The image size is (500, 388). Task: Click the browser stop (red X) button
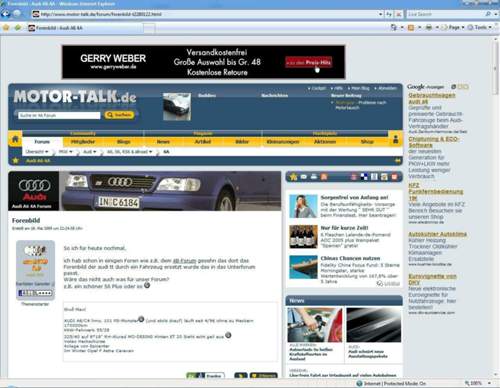[x=398, y=14]
